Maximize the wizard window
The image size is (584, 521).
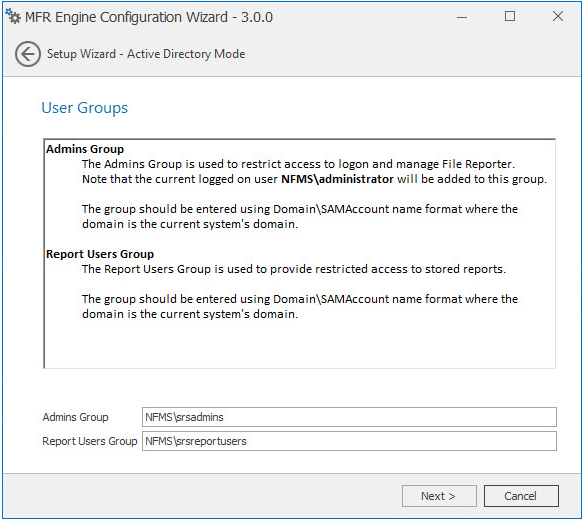pos(510,16)
